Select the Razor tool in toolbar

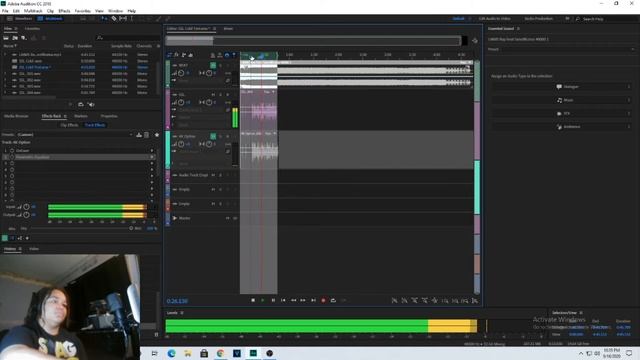(114, 19)
